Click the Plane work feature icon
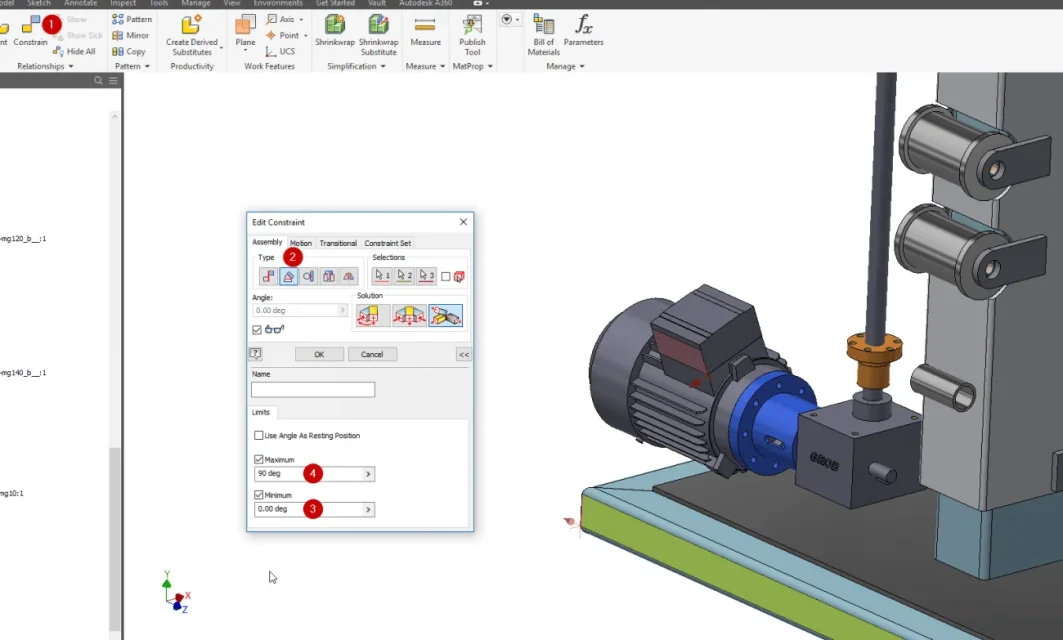 [245, 26]
